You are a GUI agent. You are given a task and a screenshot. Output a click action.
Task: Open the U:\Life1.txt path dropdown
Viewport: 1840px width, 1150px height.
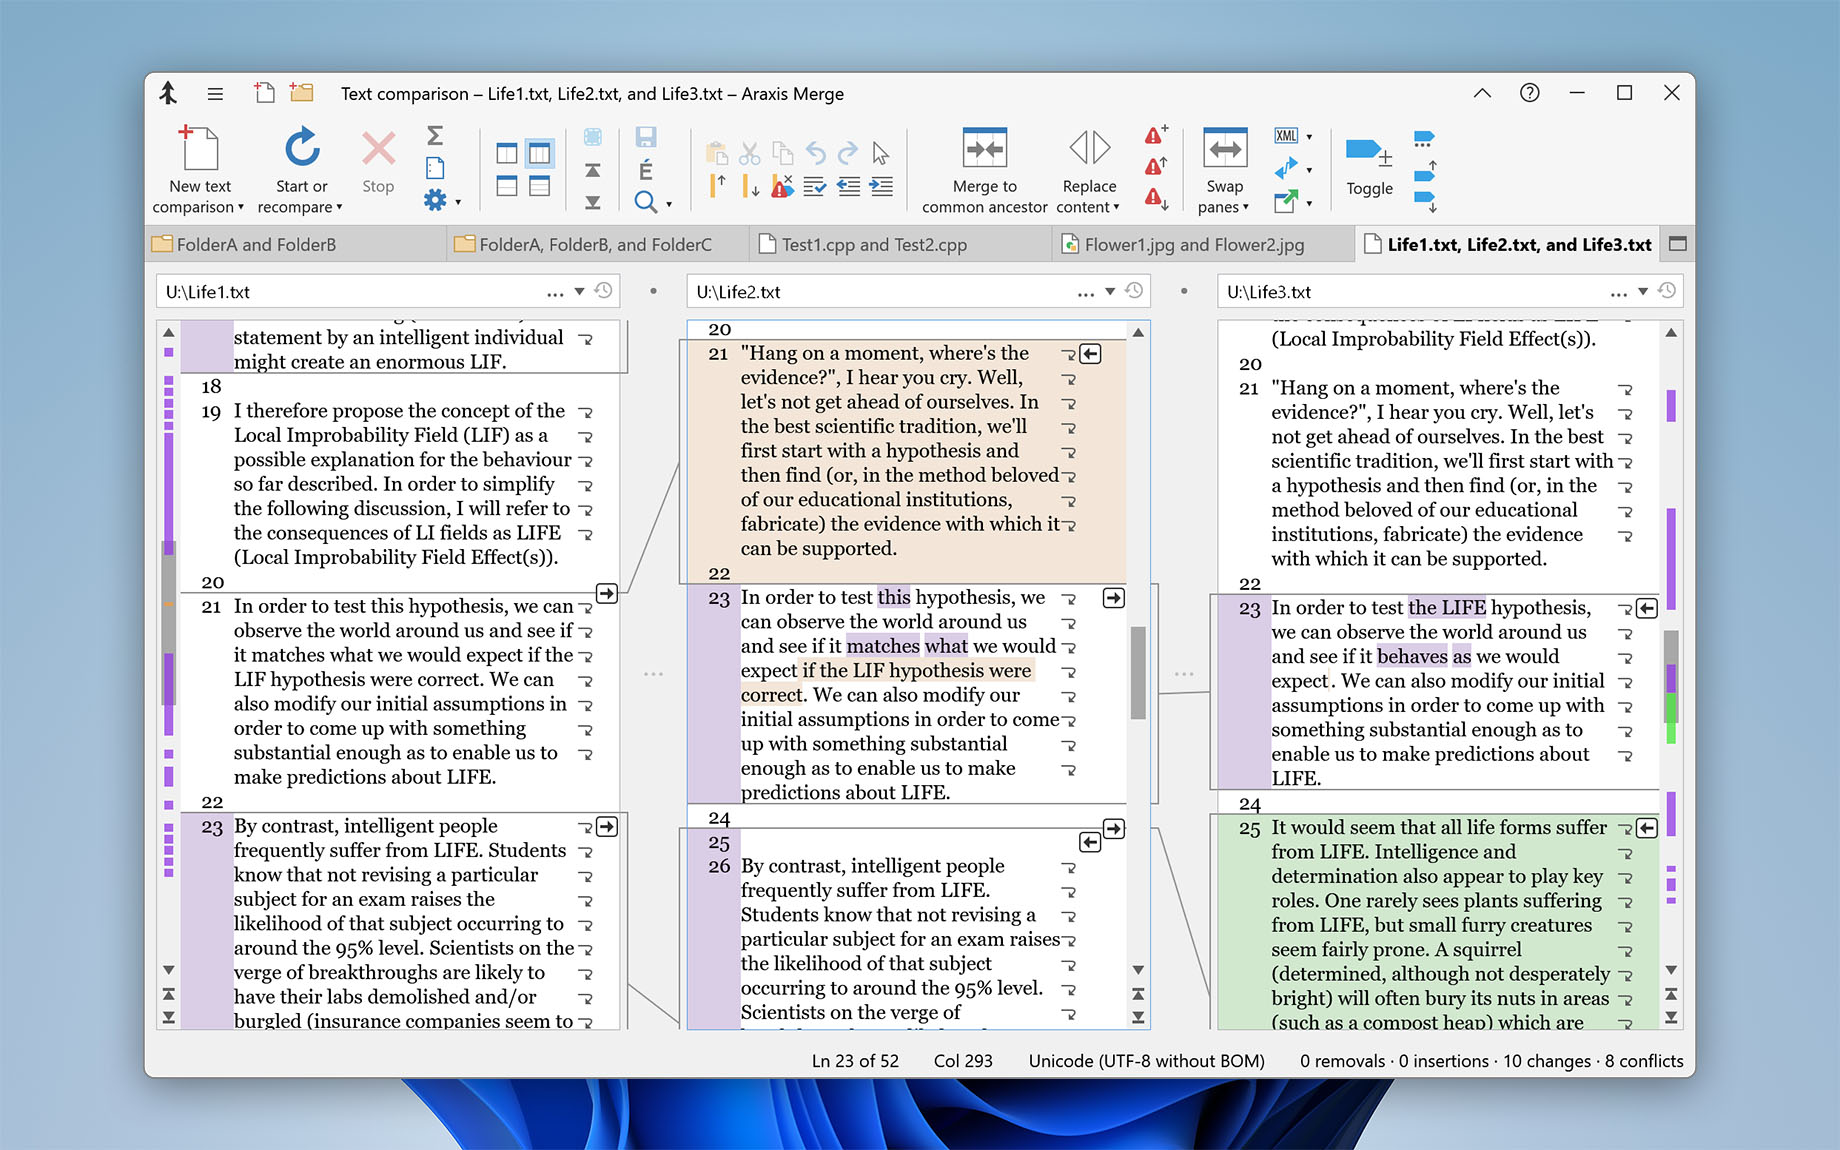(580, 291)
